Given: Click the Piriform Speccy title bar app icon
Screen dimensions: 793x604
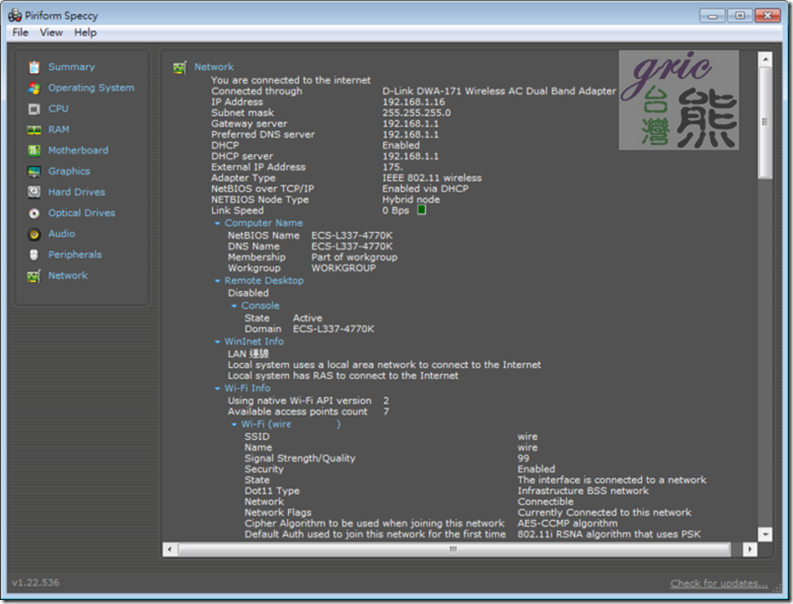Looking at the screenshot, I should [15, 15].
